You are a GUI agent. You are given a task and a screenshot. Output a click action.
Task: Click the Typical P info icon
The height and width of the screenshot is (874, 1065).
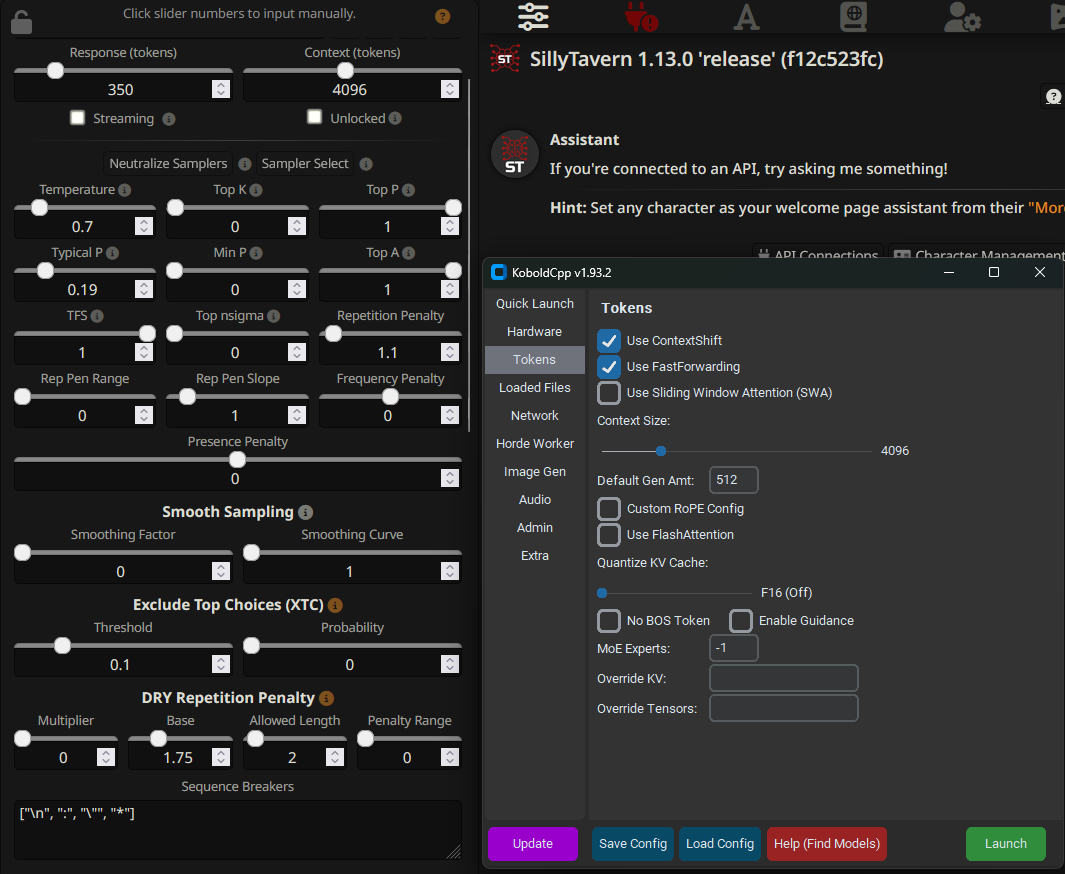click(x=113, y=253)
